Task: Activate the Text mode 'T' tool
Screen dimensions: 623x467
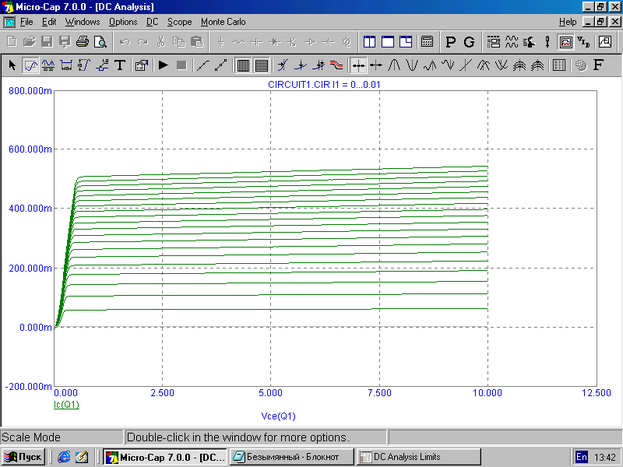Action: pos(120,65)
